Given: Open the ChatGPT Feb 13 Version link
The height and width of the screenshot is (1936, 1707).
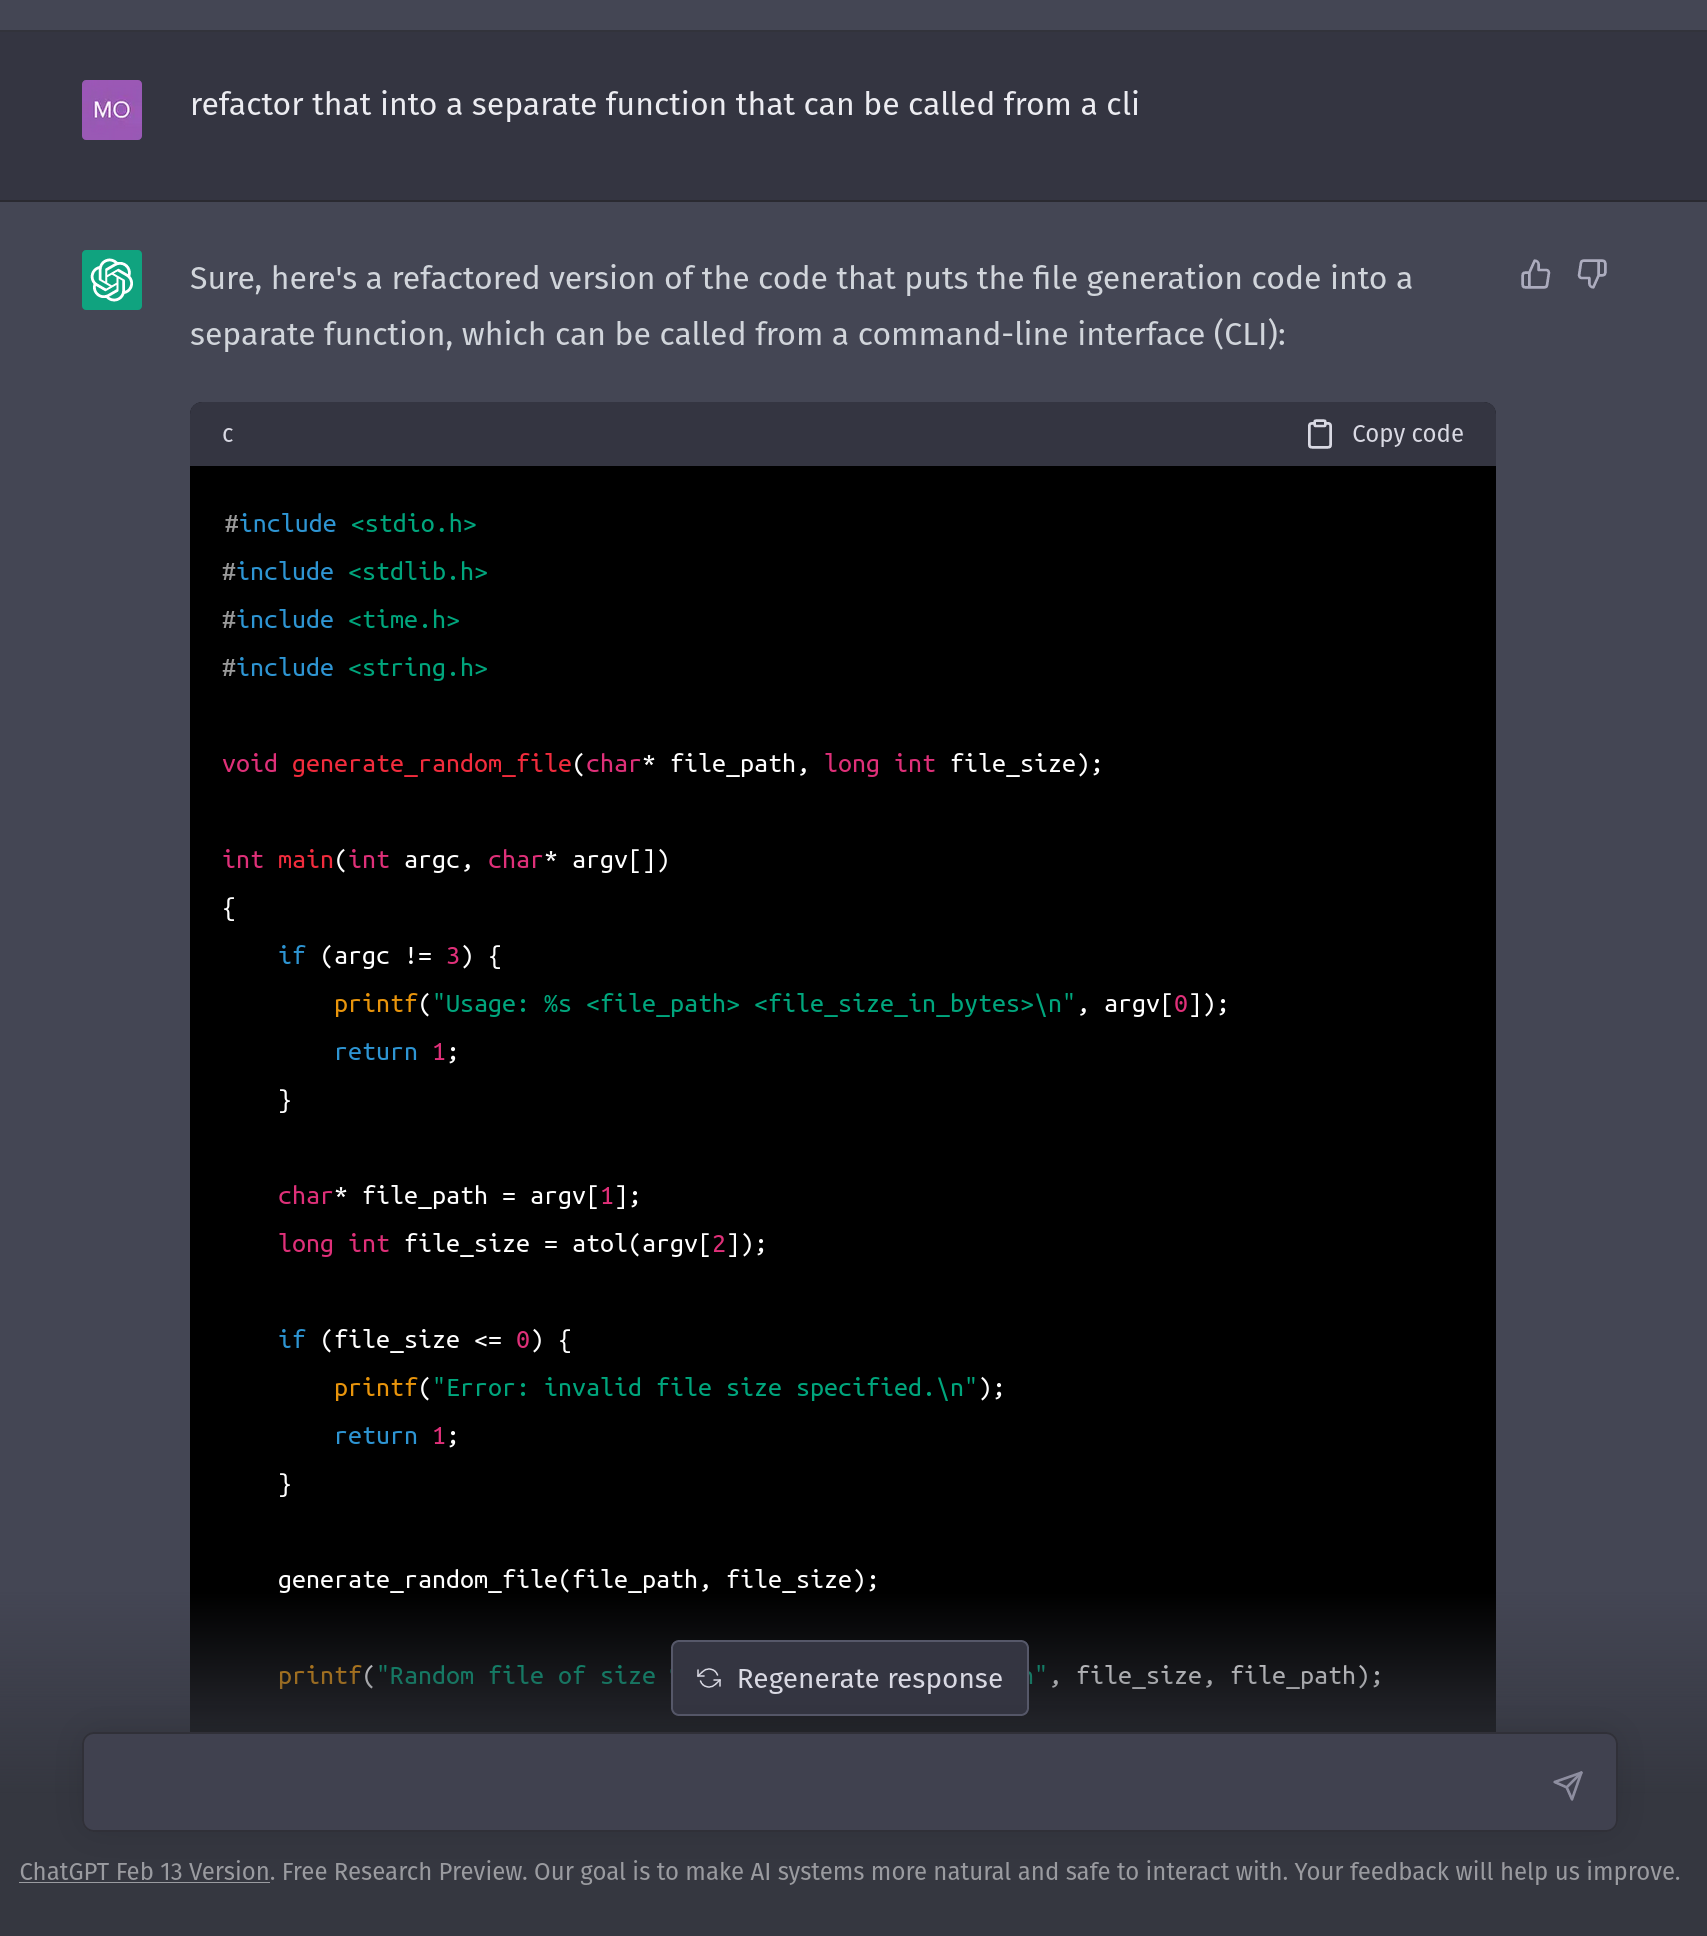Looking at the screenshot, I should coord(145,1872).
